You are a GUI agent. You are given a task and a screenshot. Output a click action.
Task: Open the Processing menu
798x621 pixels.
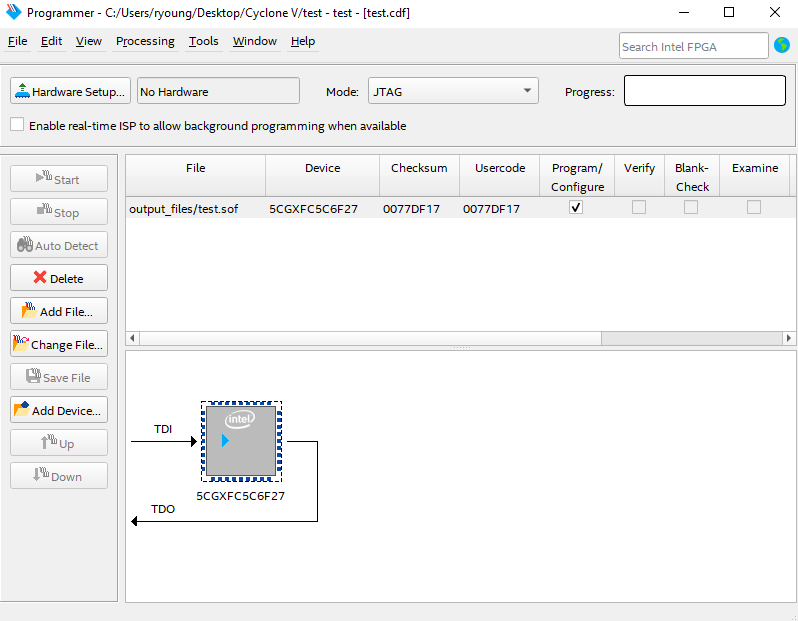coord(145,41)
